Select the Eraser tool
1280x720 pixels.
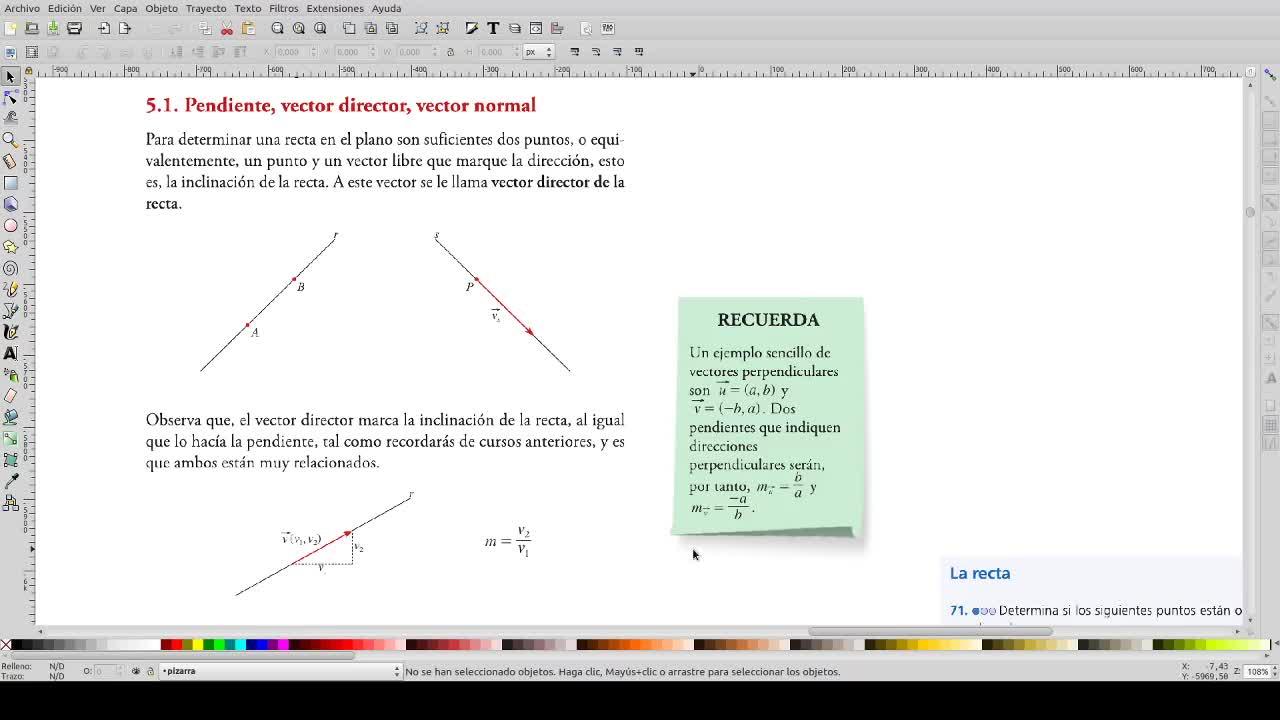click(x=11, y=396)
